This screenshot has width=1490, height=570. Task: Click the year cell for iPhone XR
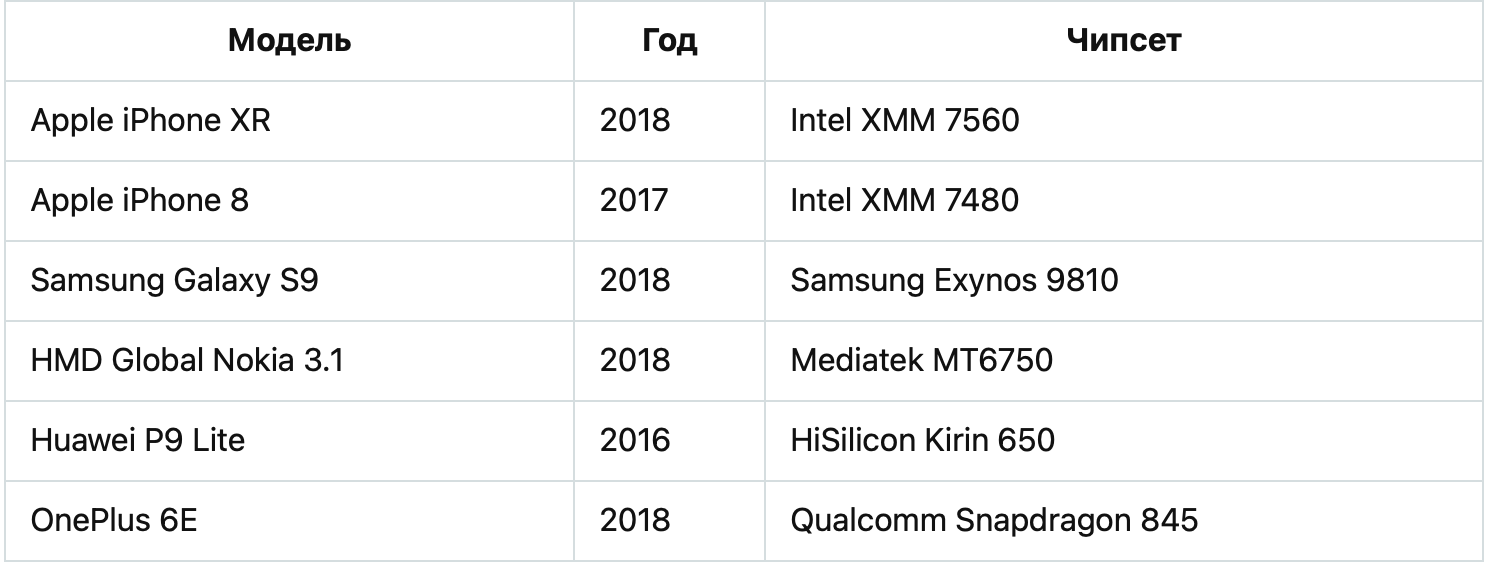(x=669, y=121)
